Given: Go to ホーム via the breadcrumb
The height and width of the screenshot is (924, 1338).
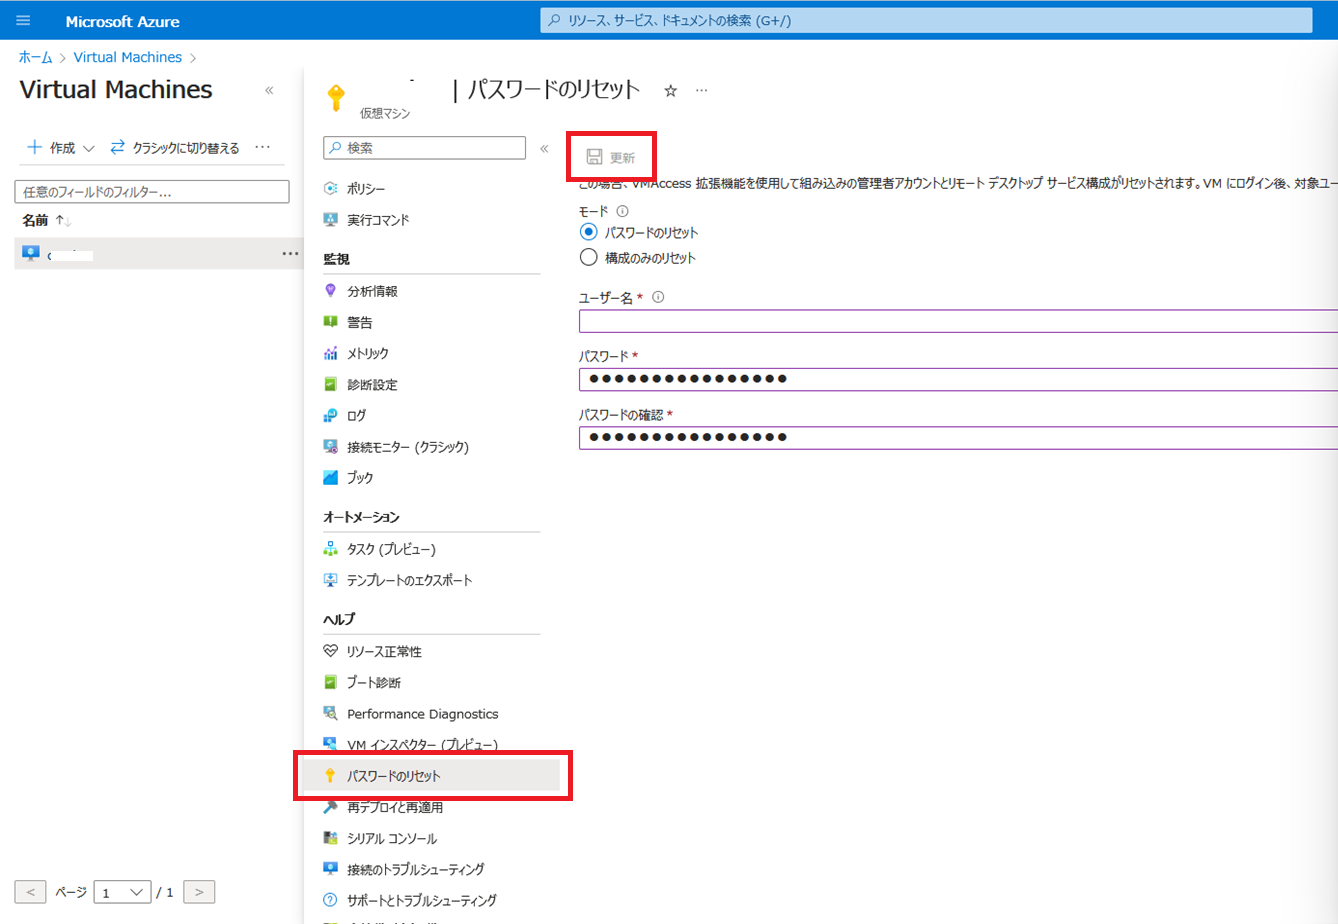Looking at the screenshot, I should (x=36, y=57).
